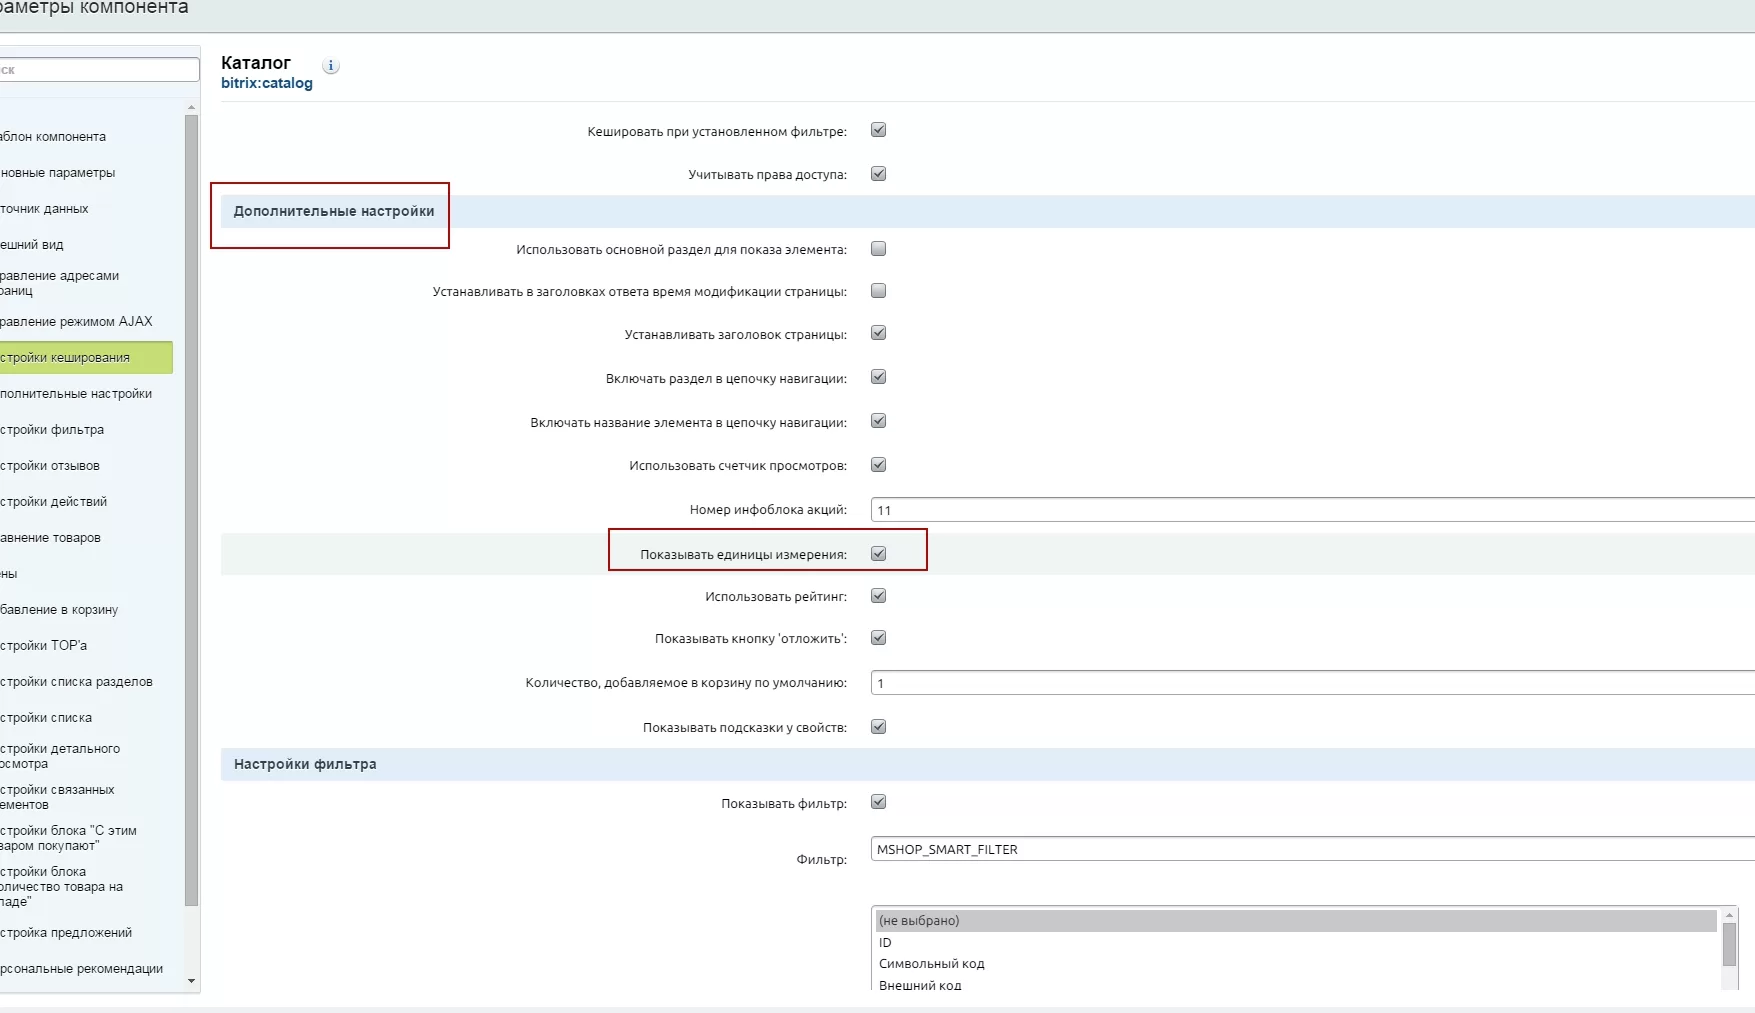Enable 'Устанавливать в заголовках ответа время модификации'

tap(879, 291)
